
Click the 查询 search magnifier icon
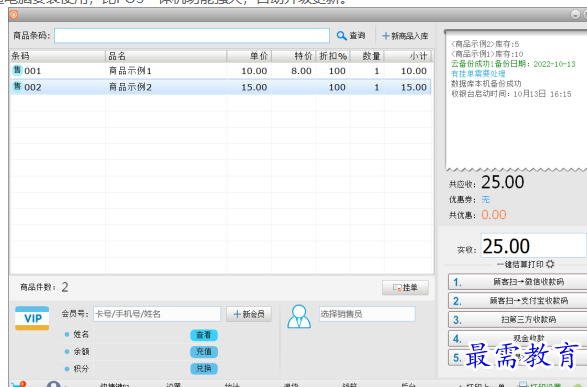(x=341, y=36)
